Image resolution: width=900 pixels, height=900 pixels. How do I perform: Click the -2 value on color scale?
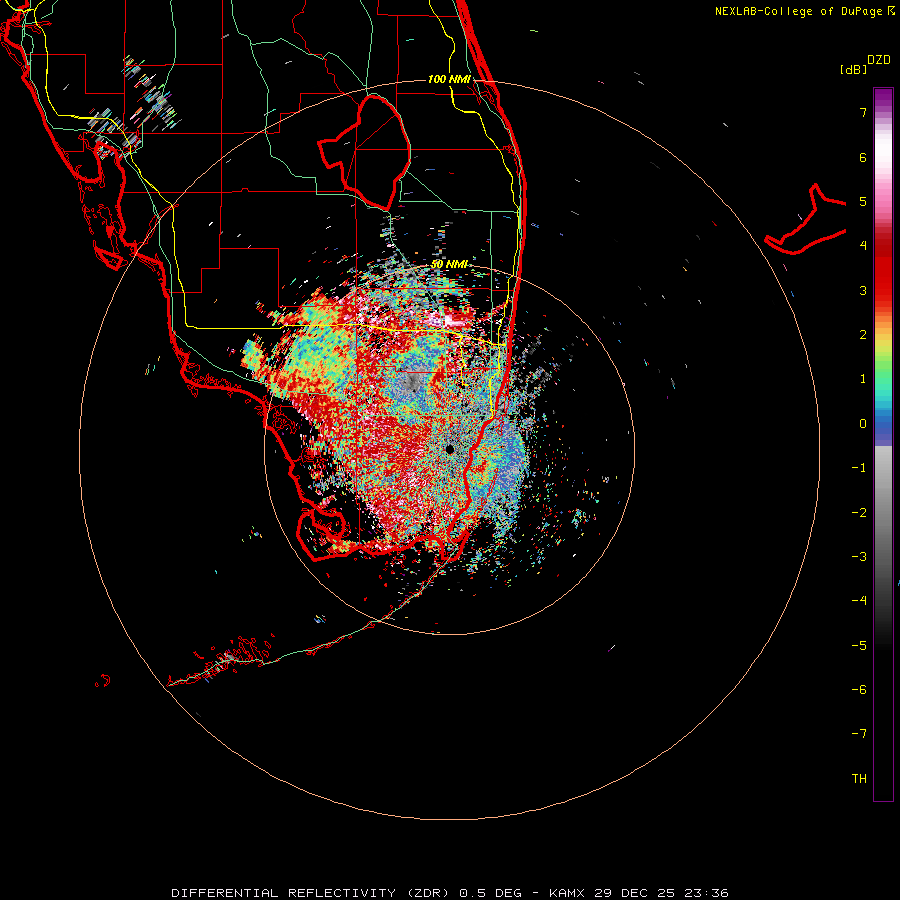(859, 513)
